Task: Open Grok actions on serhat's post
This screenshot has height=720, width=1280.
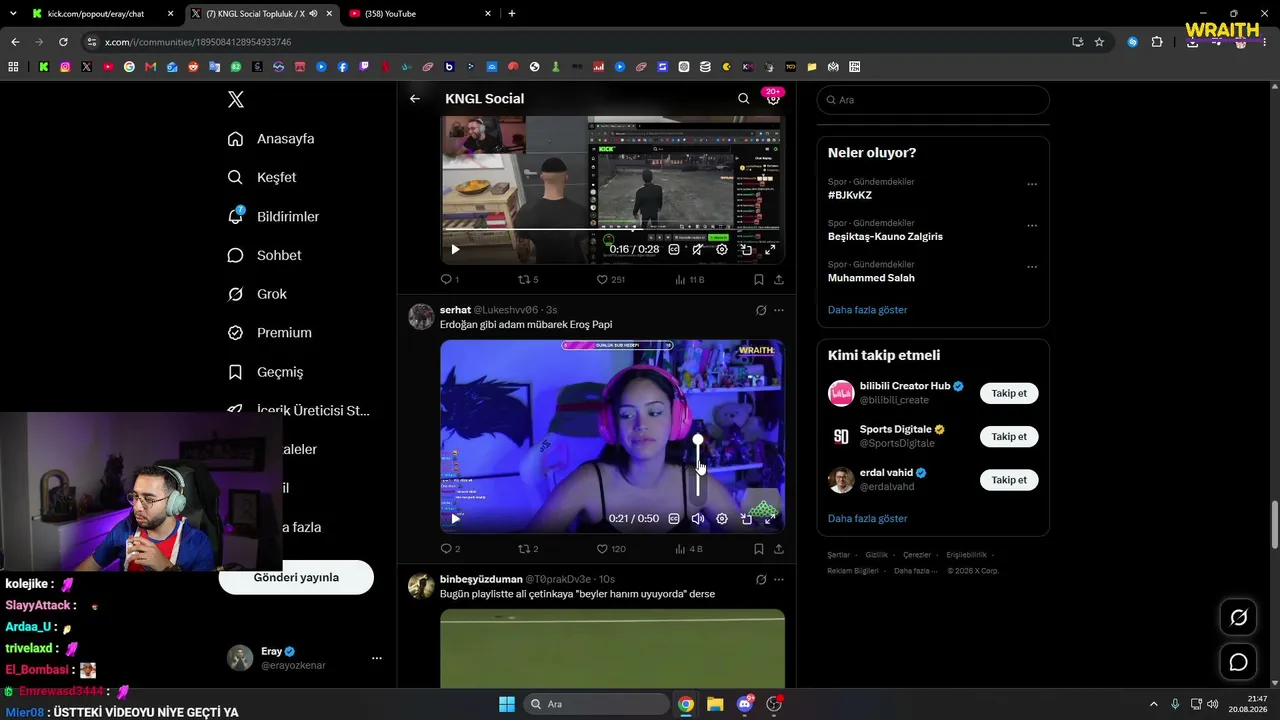Action: tap(761, 310)
